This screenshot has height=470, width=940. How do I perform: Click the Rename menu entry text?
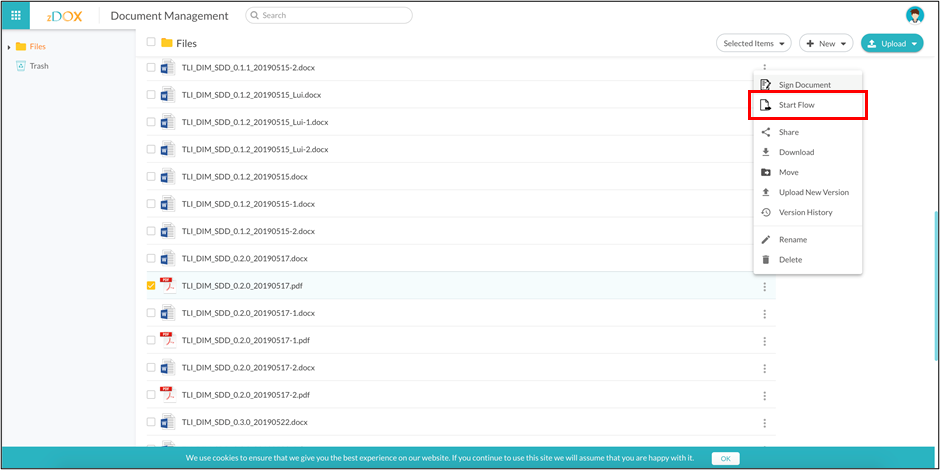(x=793, y=240)
